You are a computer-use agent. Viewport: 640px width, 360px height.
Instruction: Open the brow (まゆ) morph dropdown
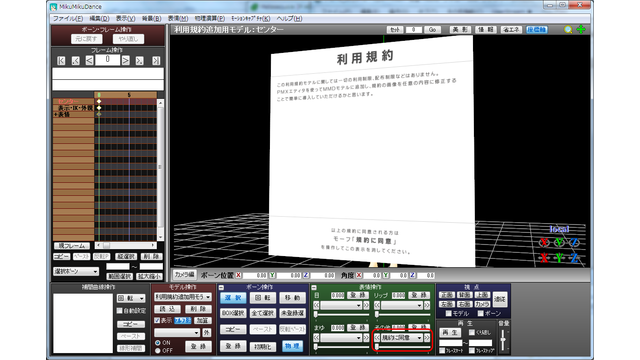tap(341, 338)
